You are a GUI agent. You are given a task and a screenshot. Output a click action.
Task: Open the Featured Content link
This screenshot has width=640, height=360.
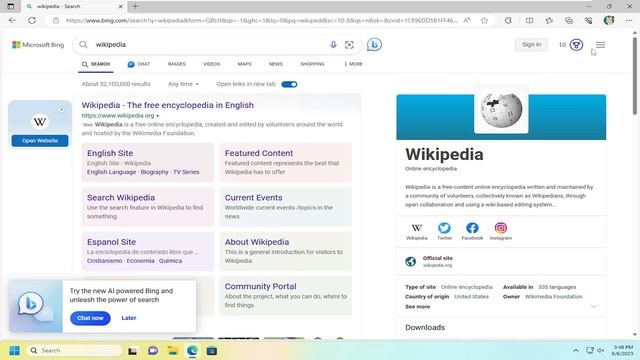click(259, 153)
